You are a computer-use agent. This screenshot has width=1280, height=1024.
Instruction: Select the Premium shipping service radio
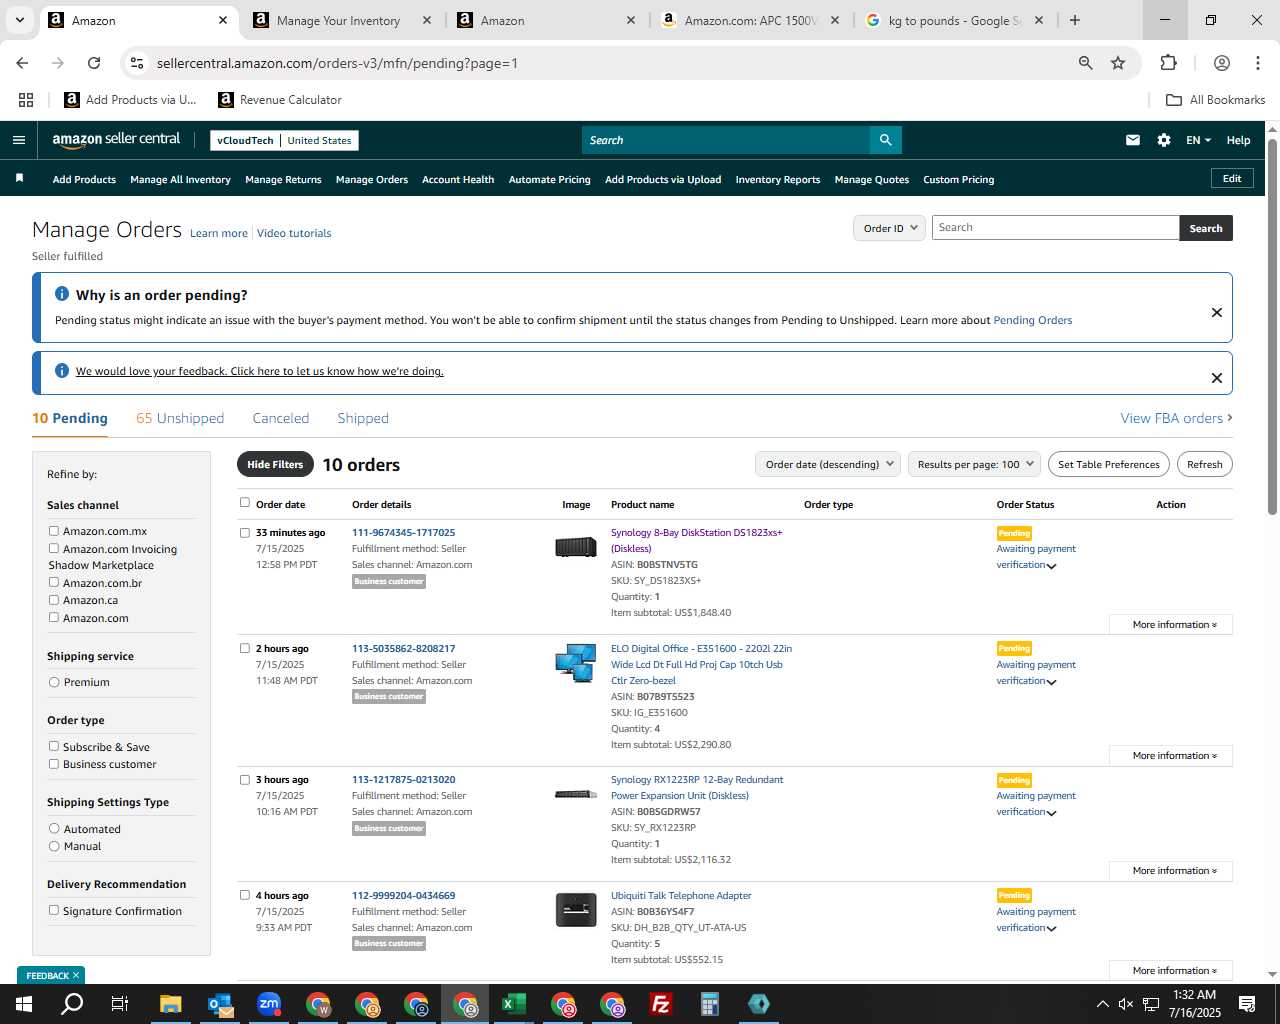(54, 682)
